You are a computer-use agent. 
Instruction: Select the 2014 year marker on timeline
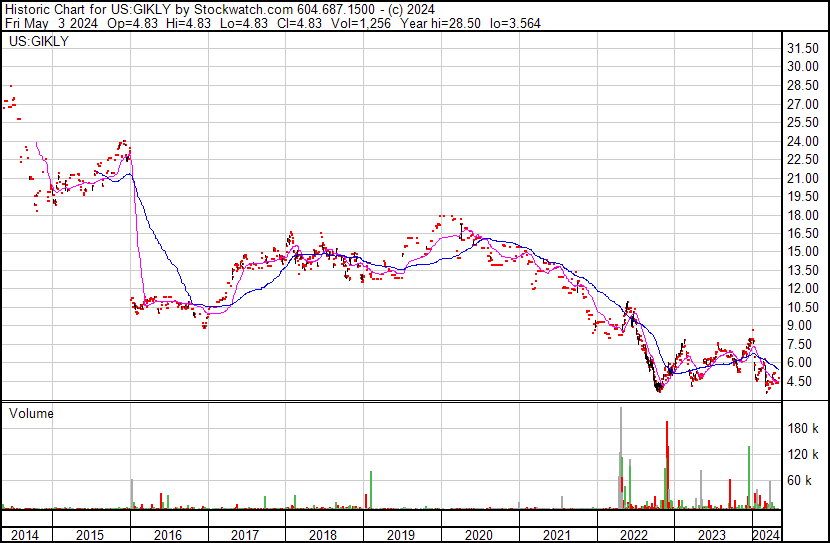(23, 535)
